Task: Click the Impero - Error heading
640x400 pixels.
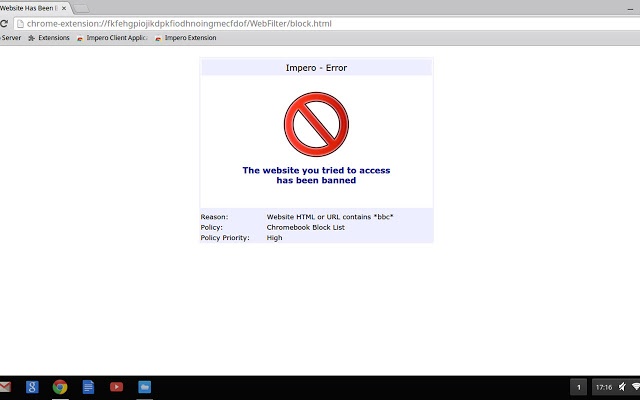Action: click(x=316, y=68)
